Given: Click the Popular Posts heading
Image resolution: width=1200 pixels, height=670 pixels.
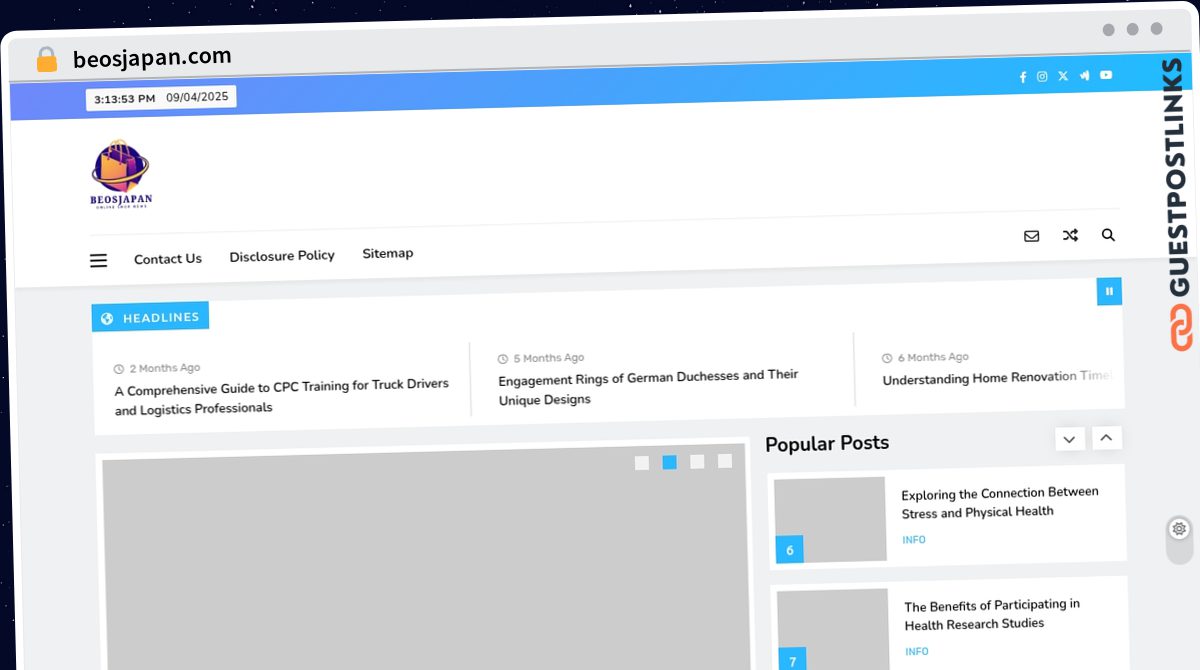Looking at the screenshot, I should [827, 443].
